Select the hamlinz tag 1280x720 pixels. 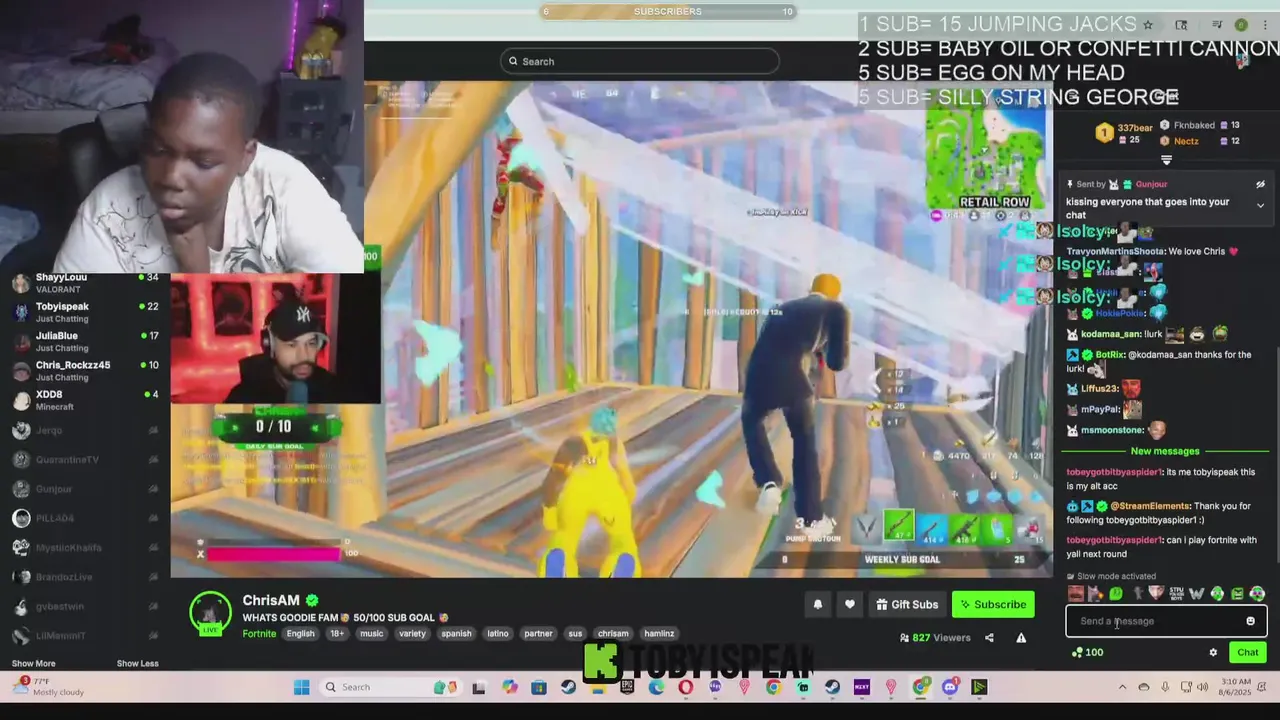click(x=659, y=633)
